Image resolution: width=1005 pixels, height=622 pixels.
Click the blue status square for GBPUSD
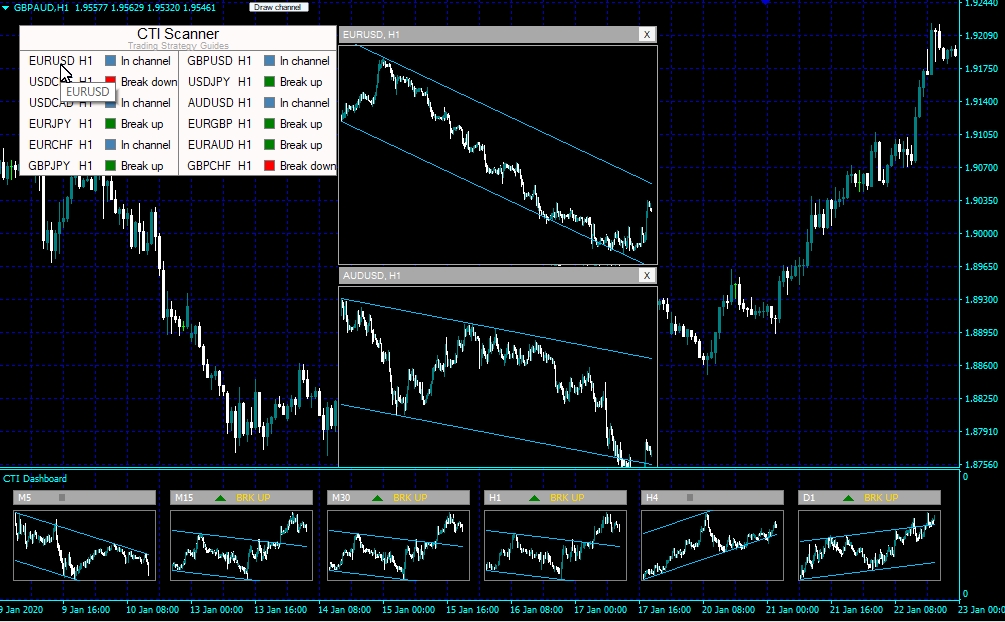[269, 61]
